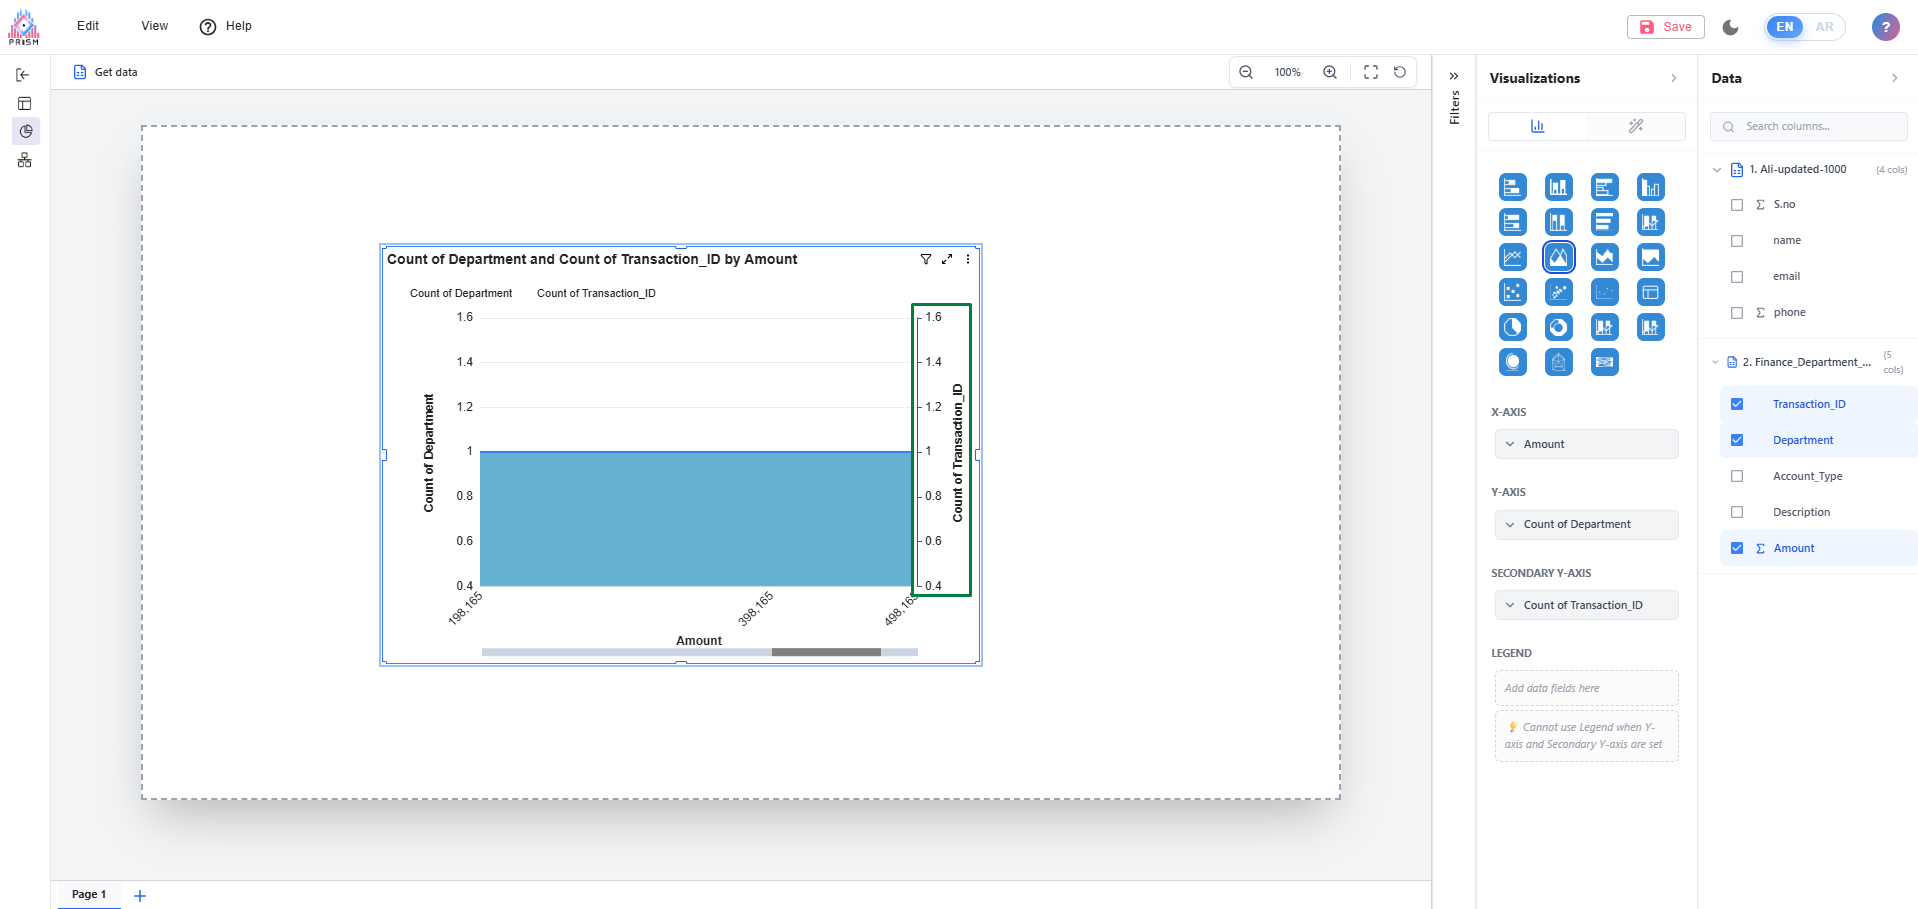Open the Edit menu

(88, 26)
